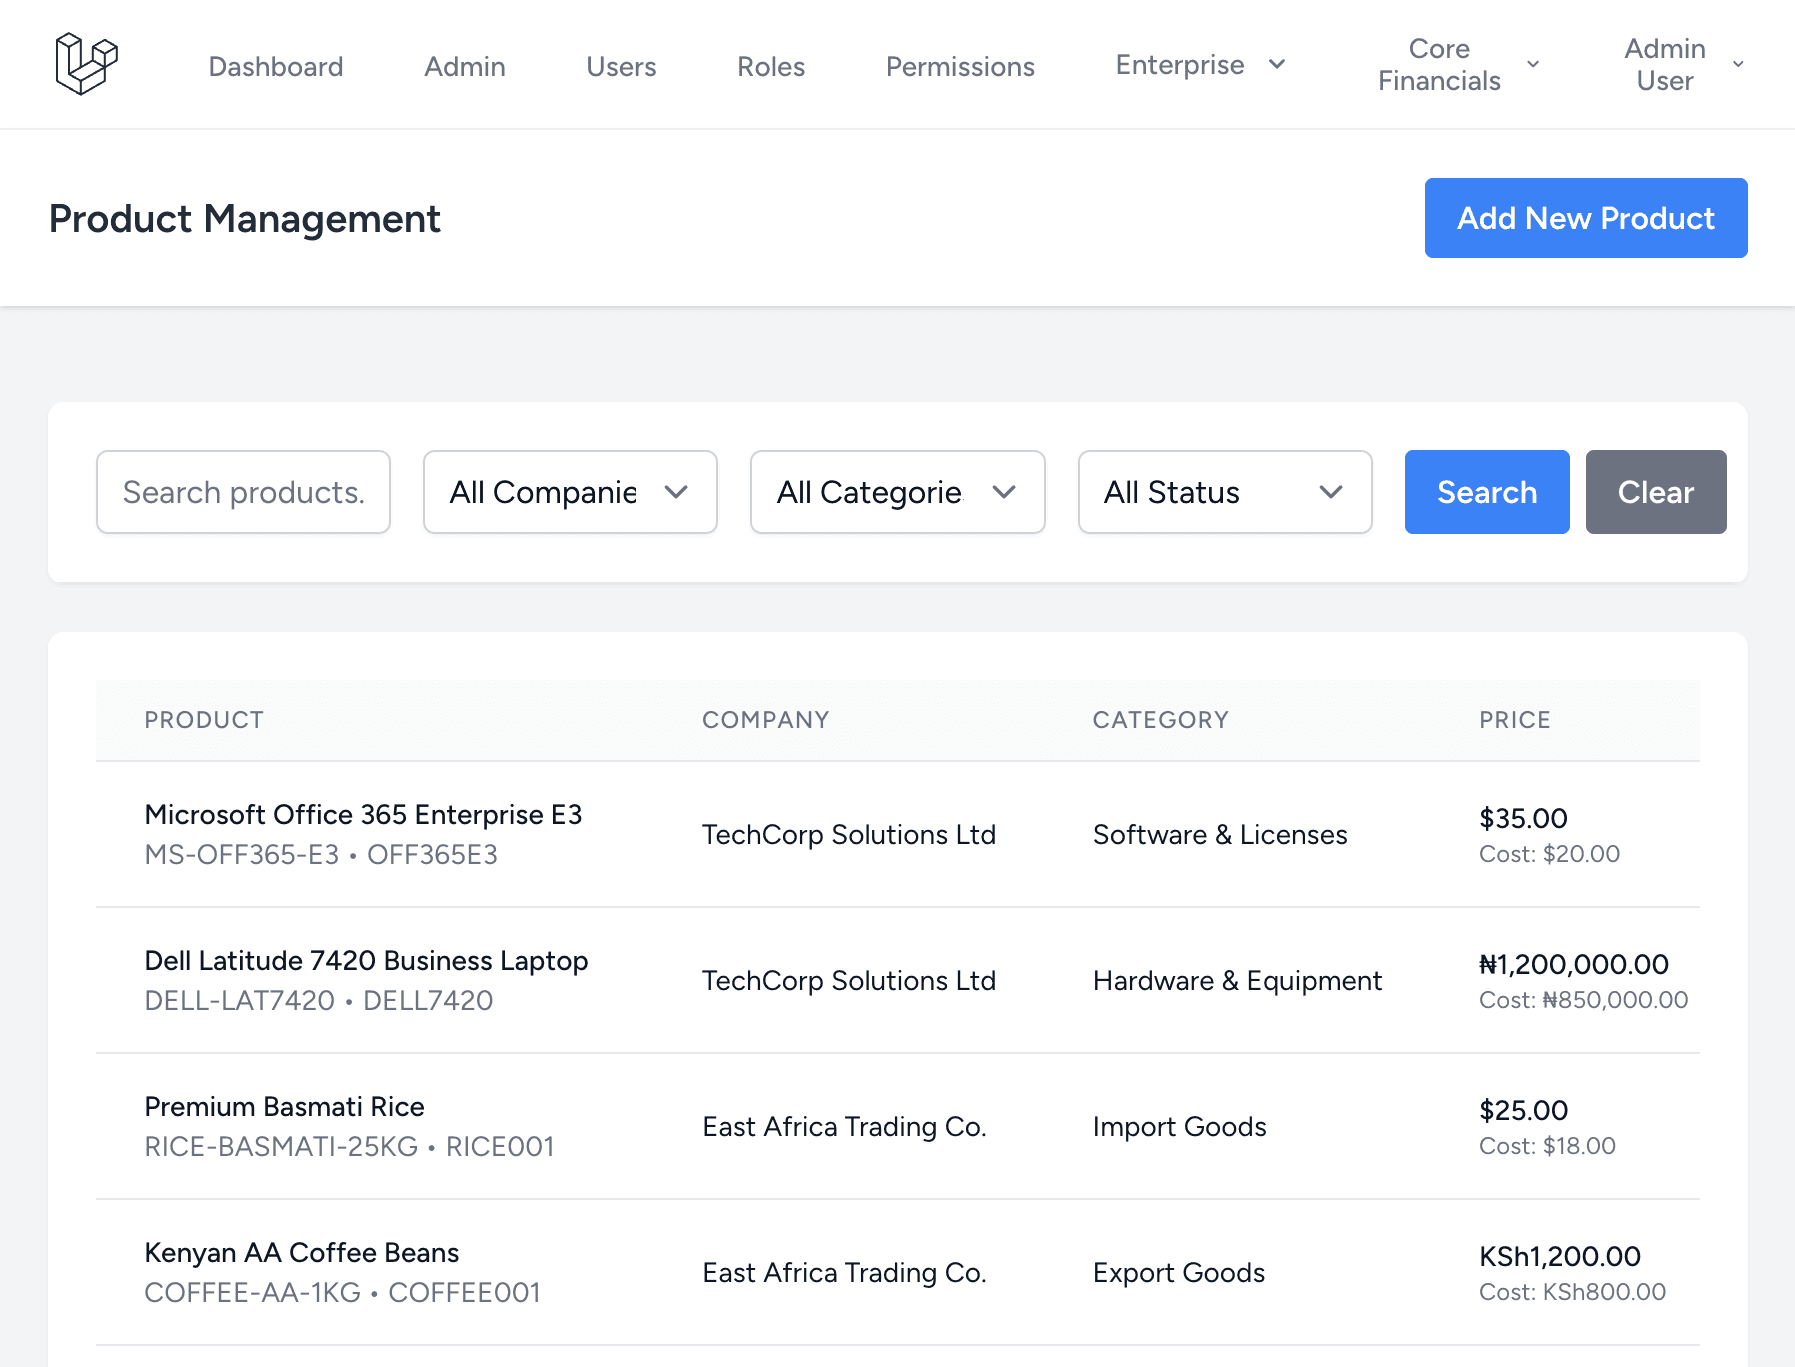Click the PRICE column header

click(1515, 720)
